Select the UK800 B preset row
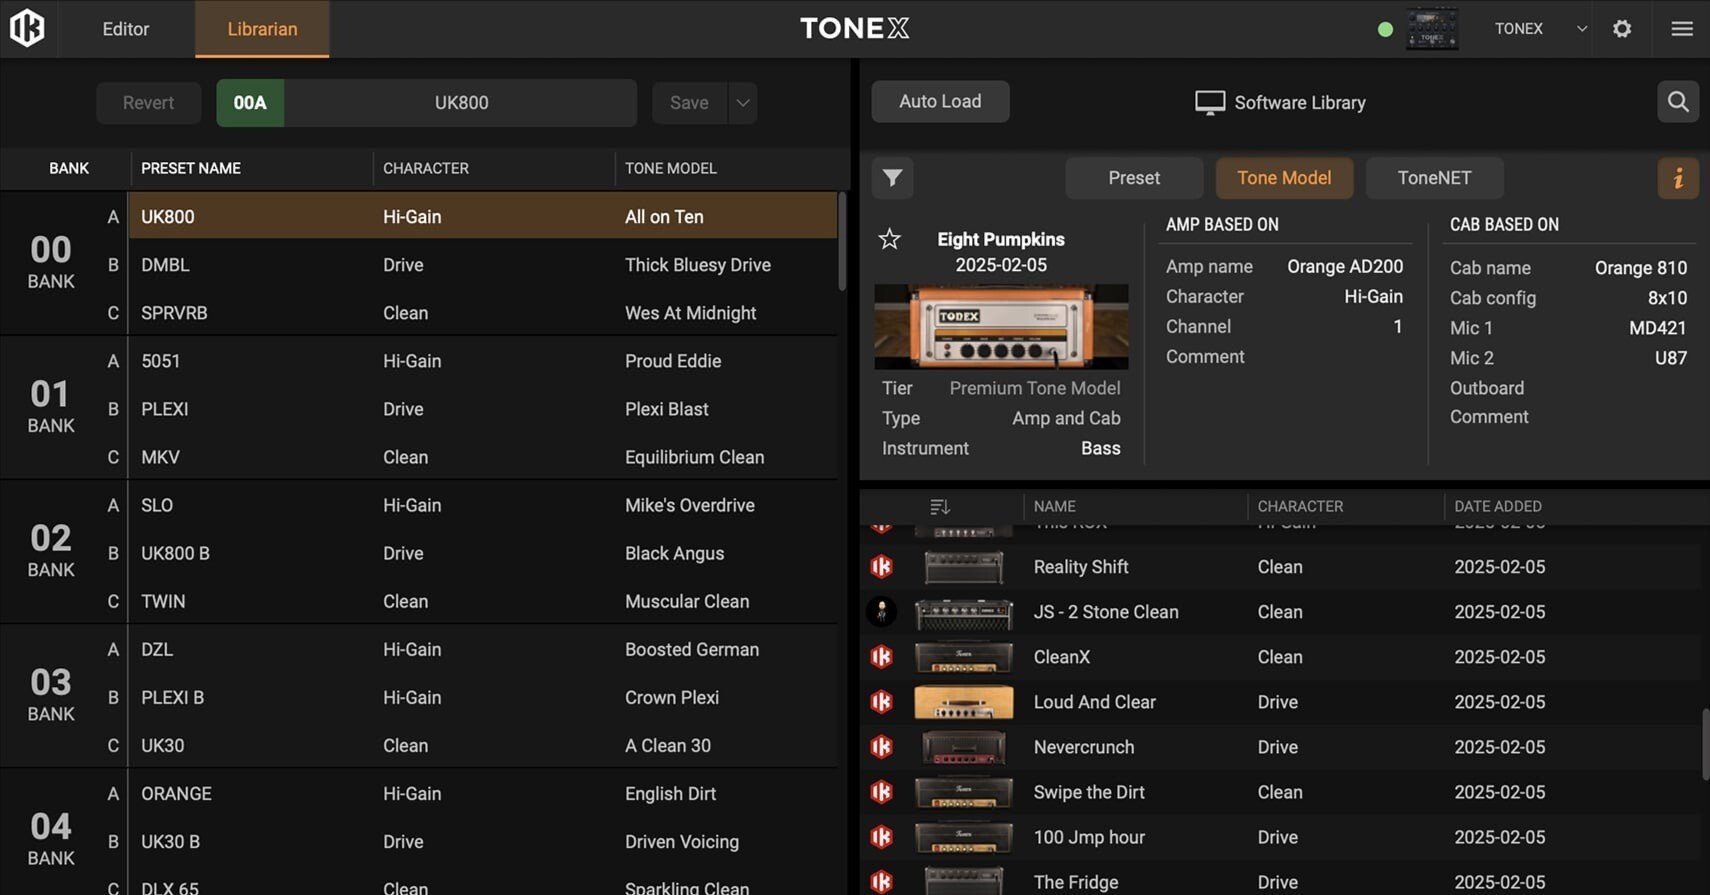The height and width of the screenshot is (895, 1710). [483, 553]
